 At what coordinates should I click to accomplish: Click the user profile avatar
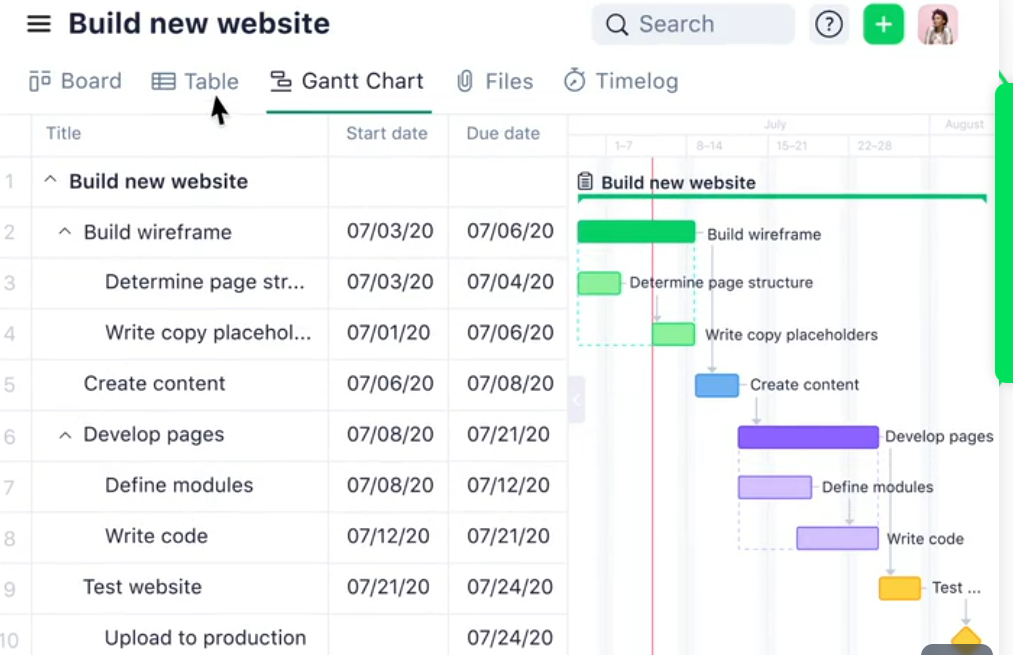tap(937, 24)
